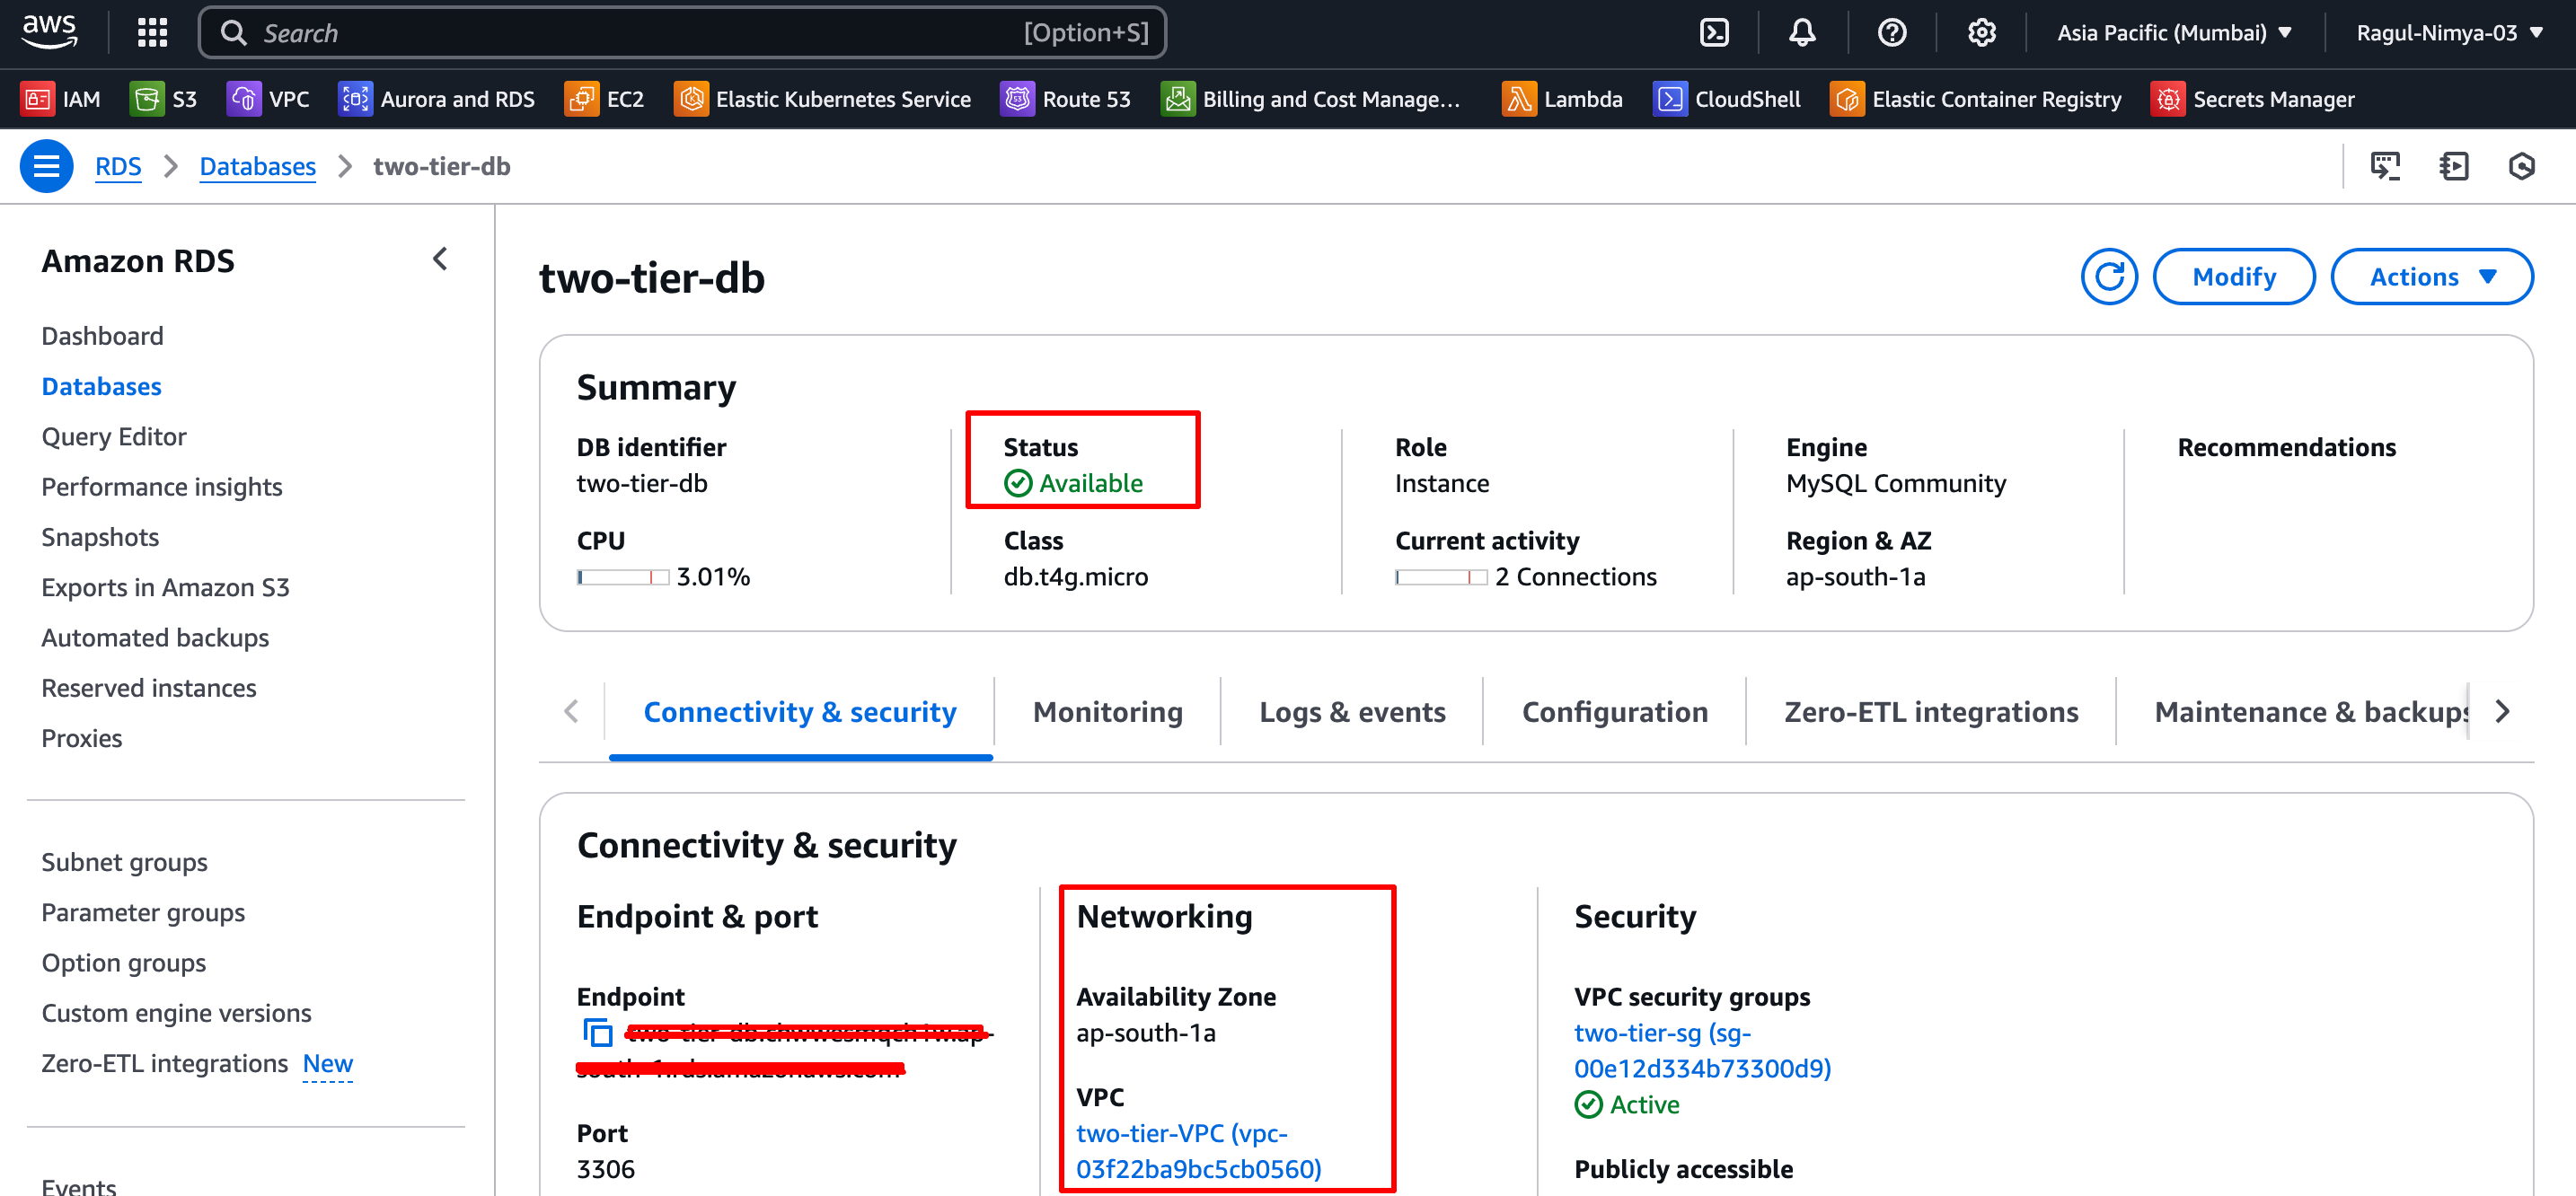2576x1196 pixels.
Task: Open Secrets Manager shortcut
Action: tap(2253, 99)
